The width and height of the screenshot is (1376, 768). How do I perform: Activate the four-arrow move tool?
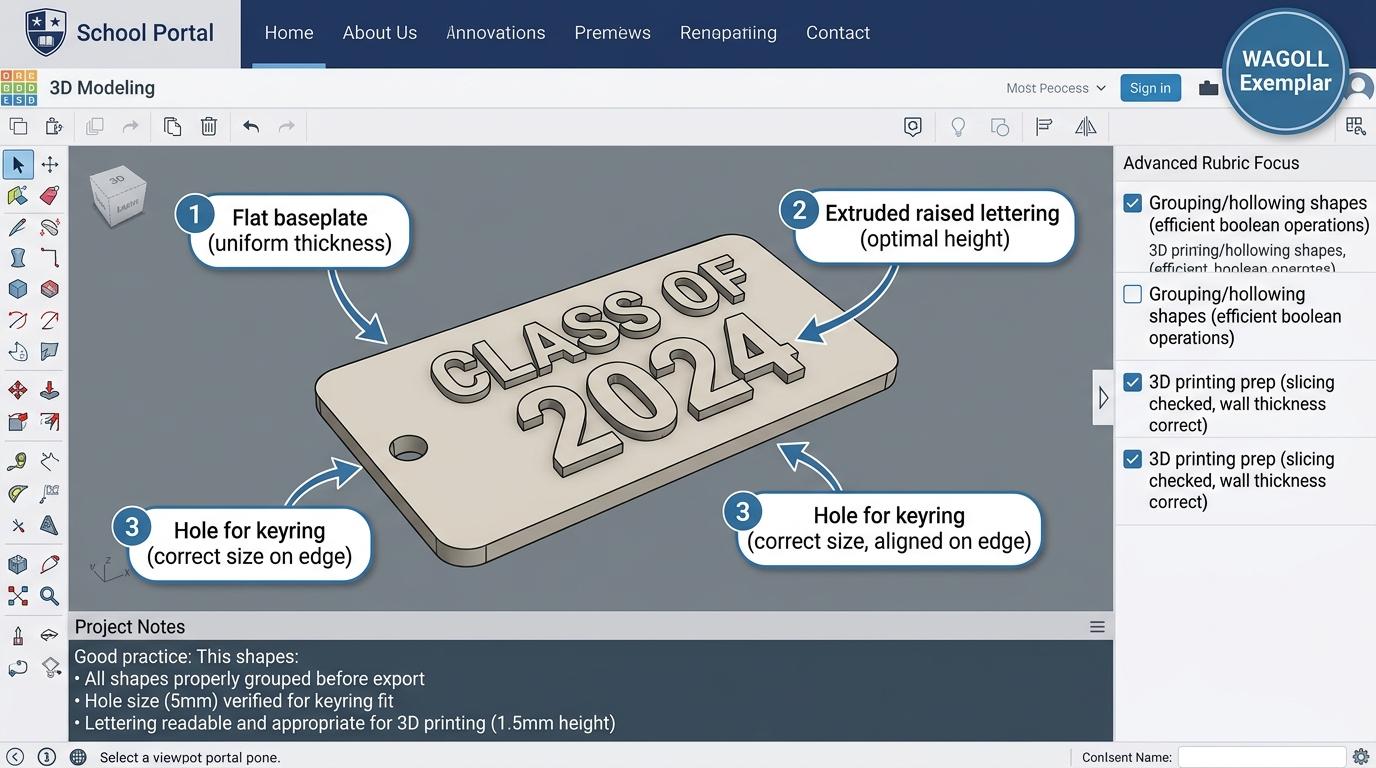[50, 164]
